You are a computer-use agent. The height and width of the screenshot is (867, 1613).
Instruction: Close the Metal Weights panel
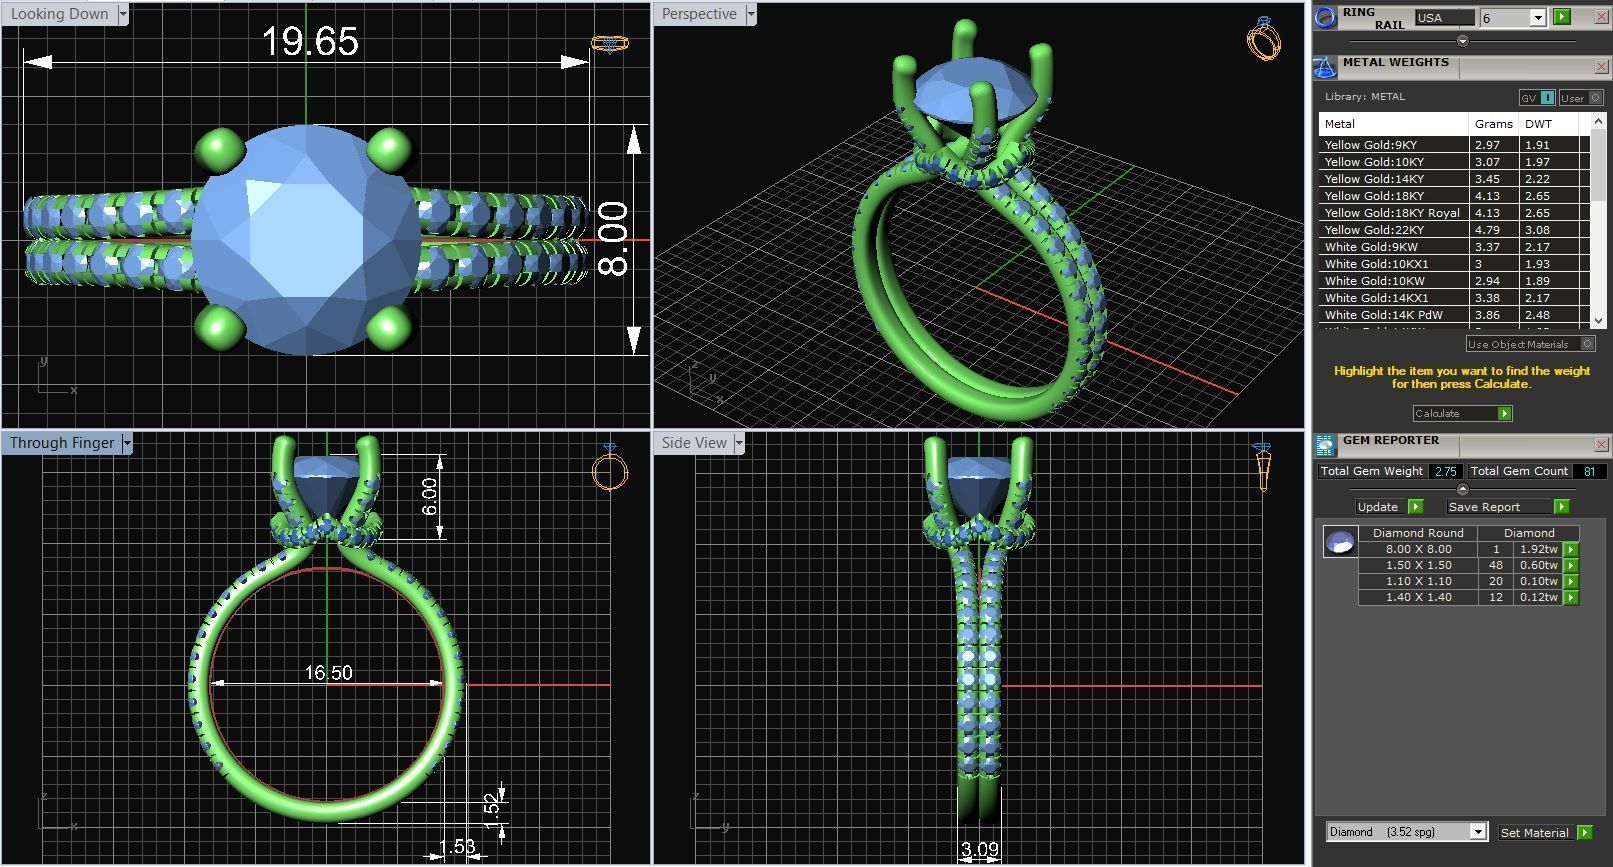1601,67
